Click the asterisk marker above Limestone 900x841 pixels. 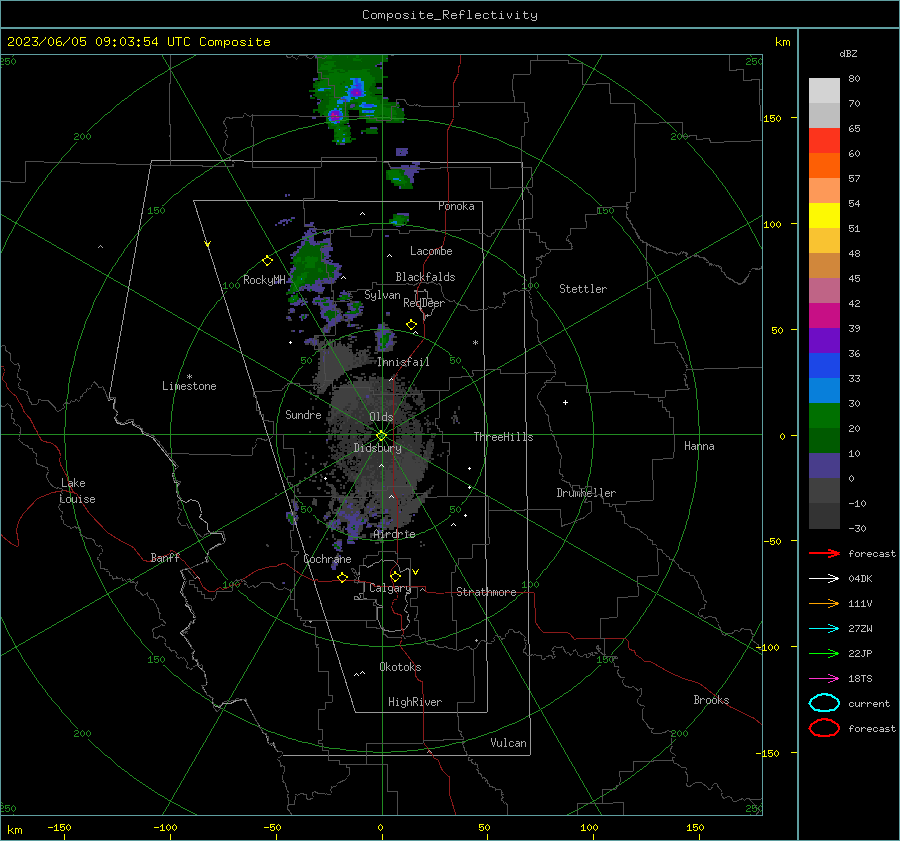[189, 377]
